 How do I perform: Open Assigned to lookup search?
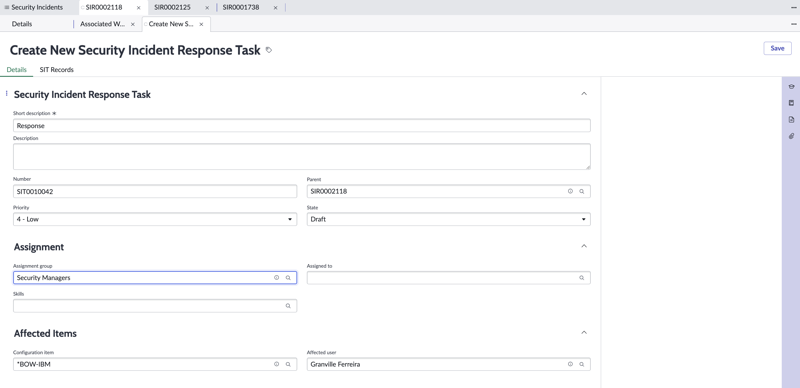click(x=582, y=278)
